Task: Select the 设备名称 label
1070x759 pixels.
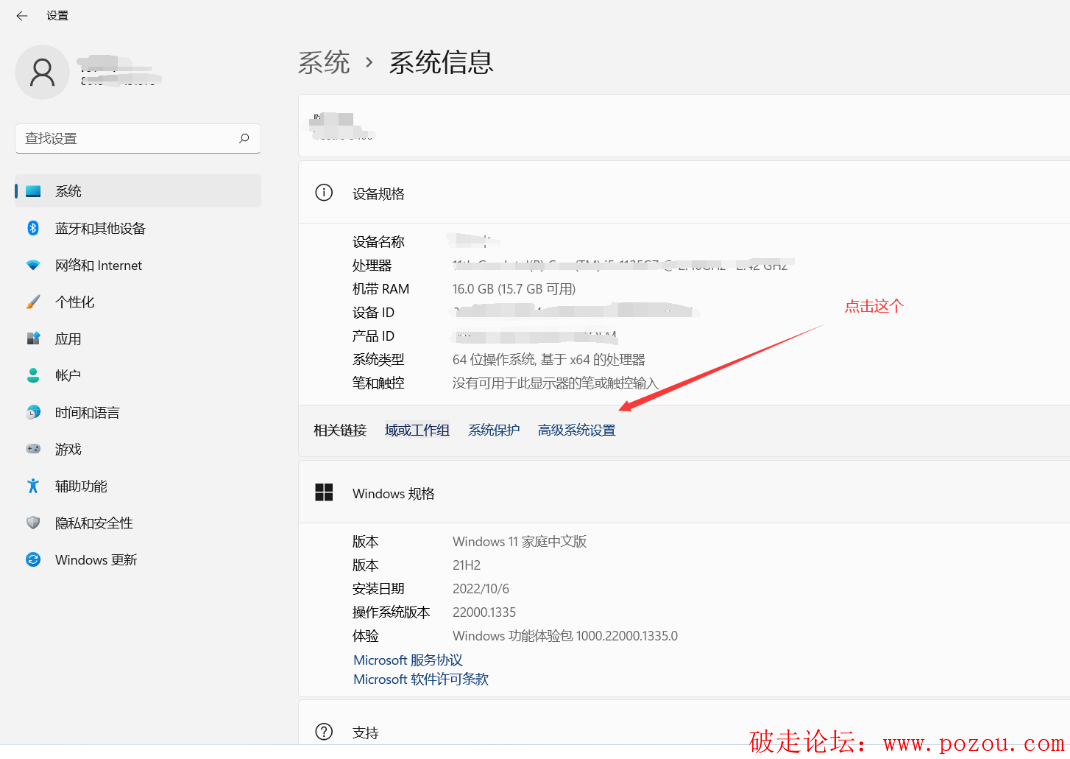Action: (379, 242)
